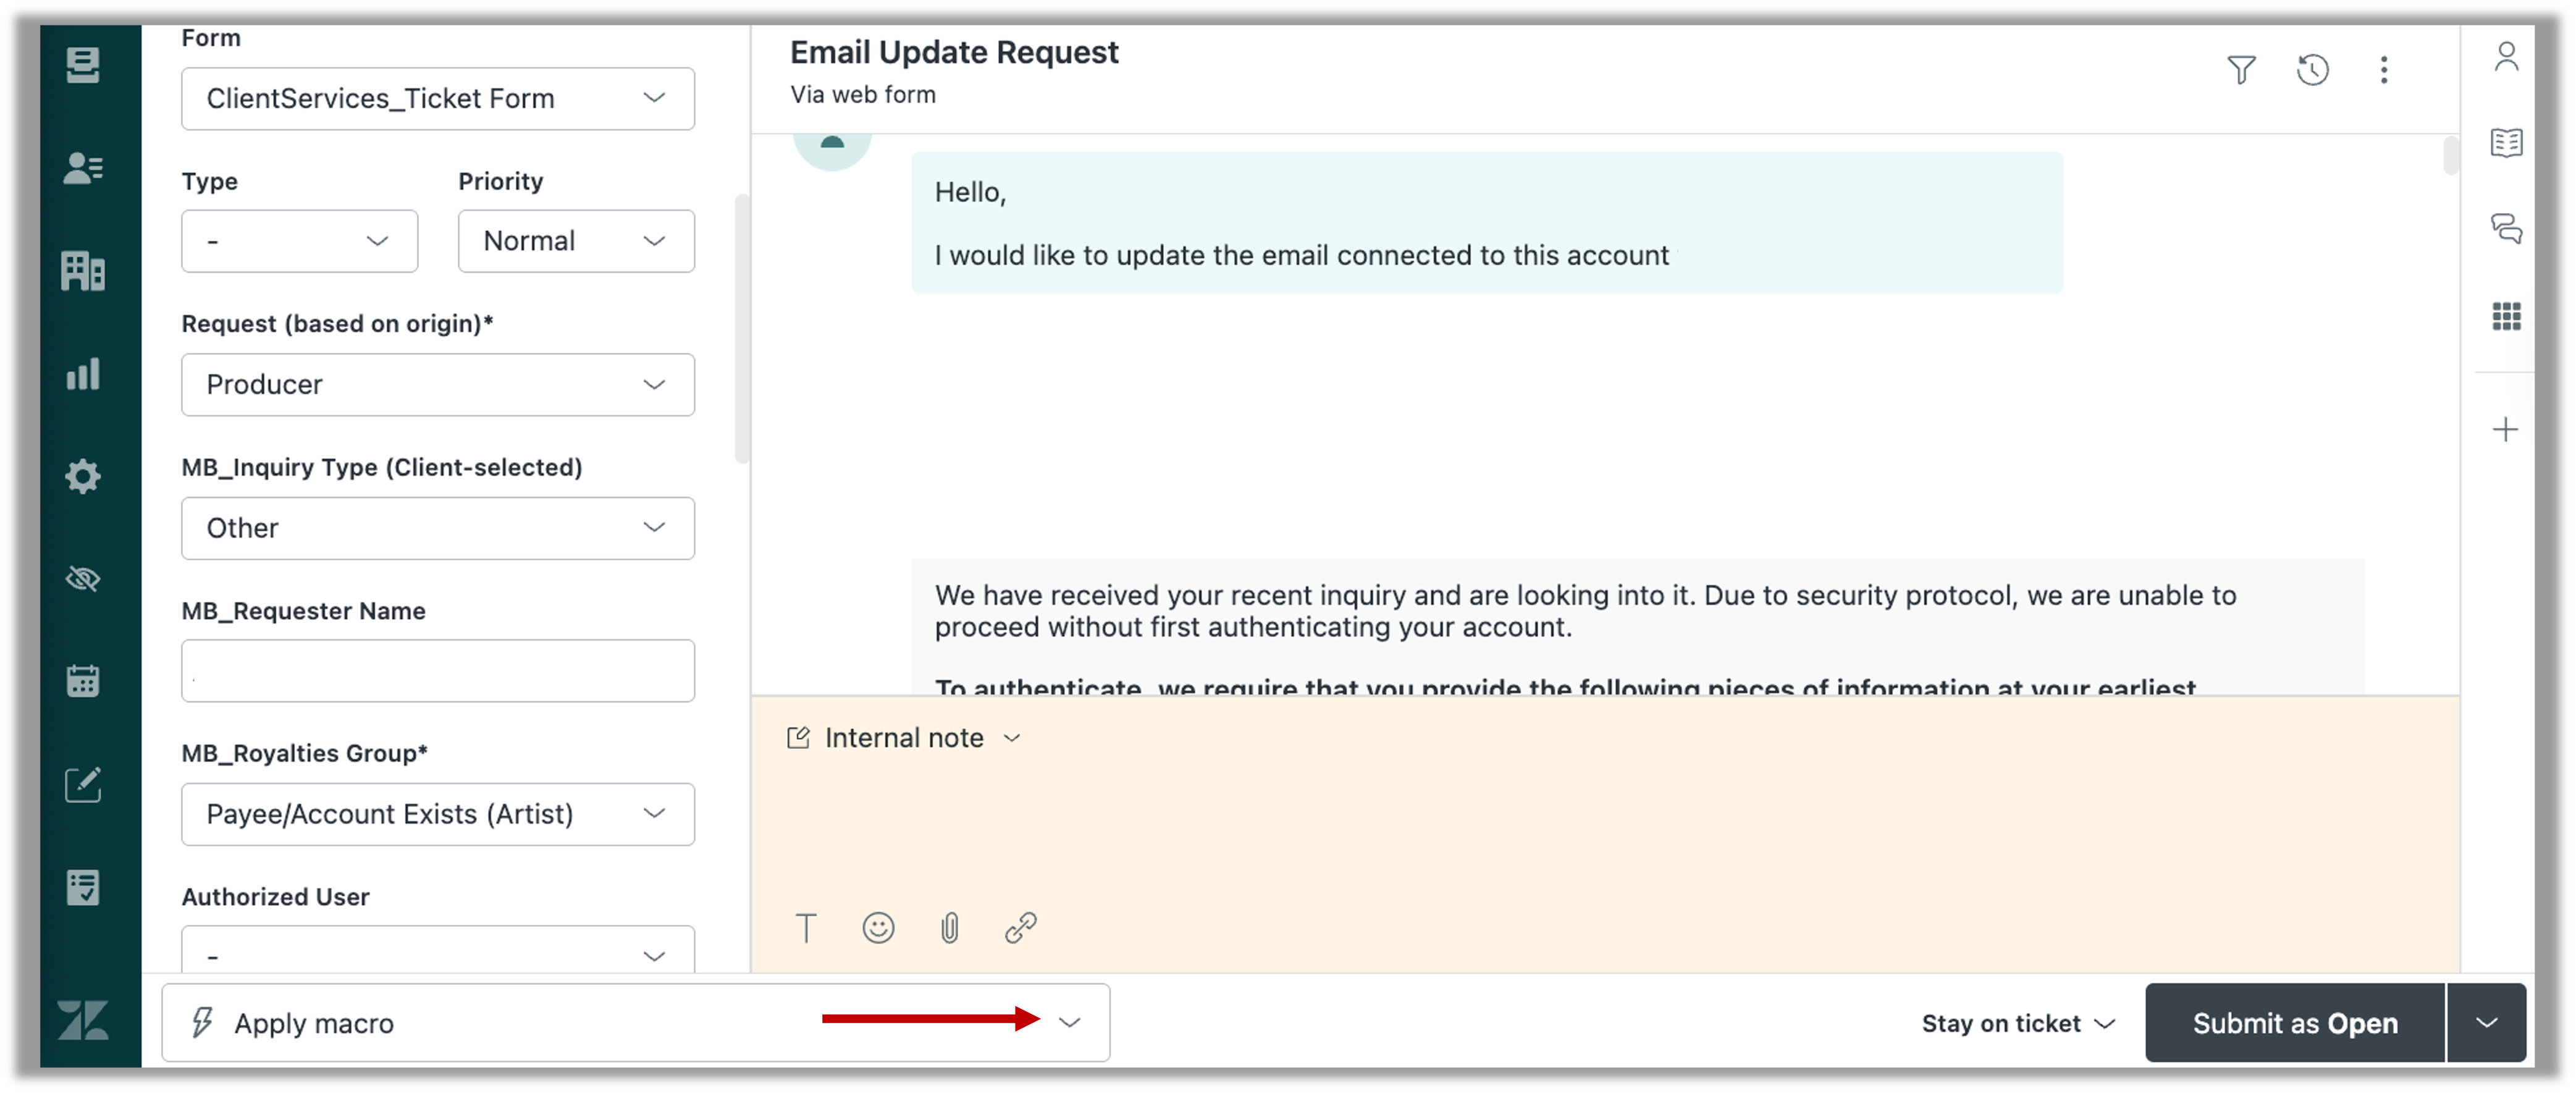The height and width of the screenshot is (1093, 2576).
Task: Open Reporting bar chart icon
Action: click(x=83, y=374)
